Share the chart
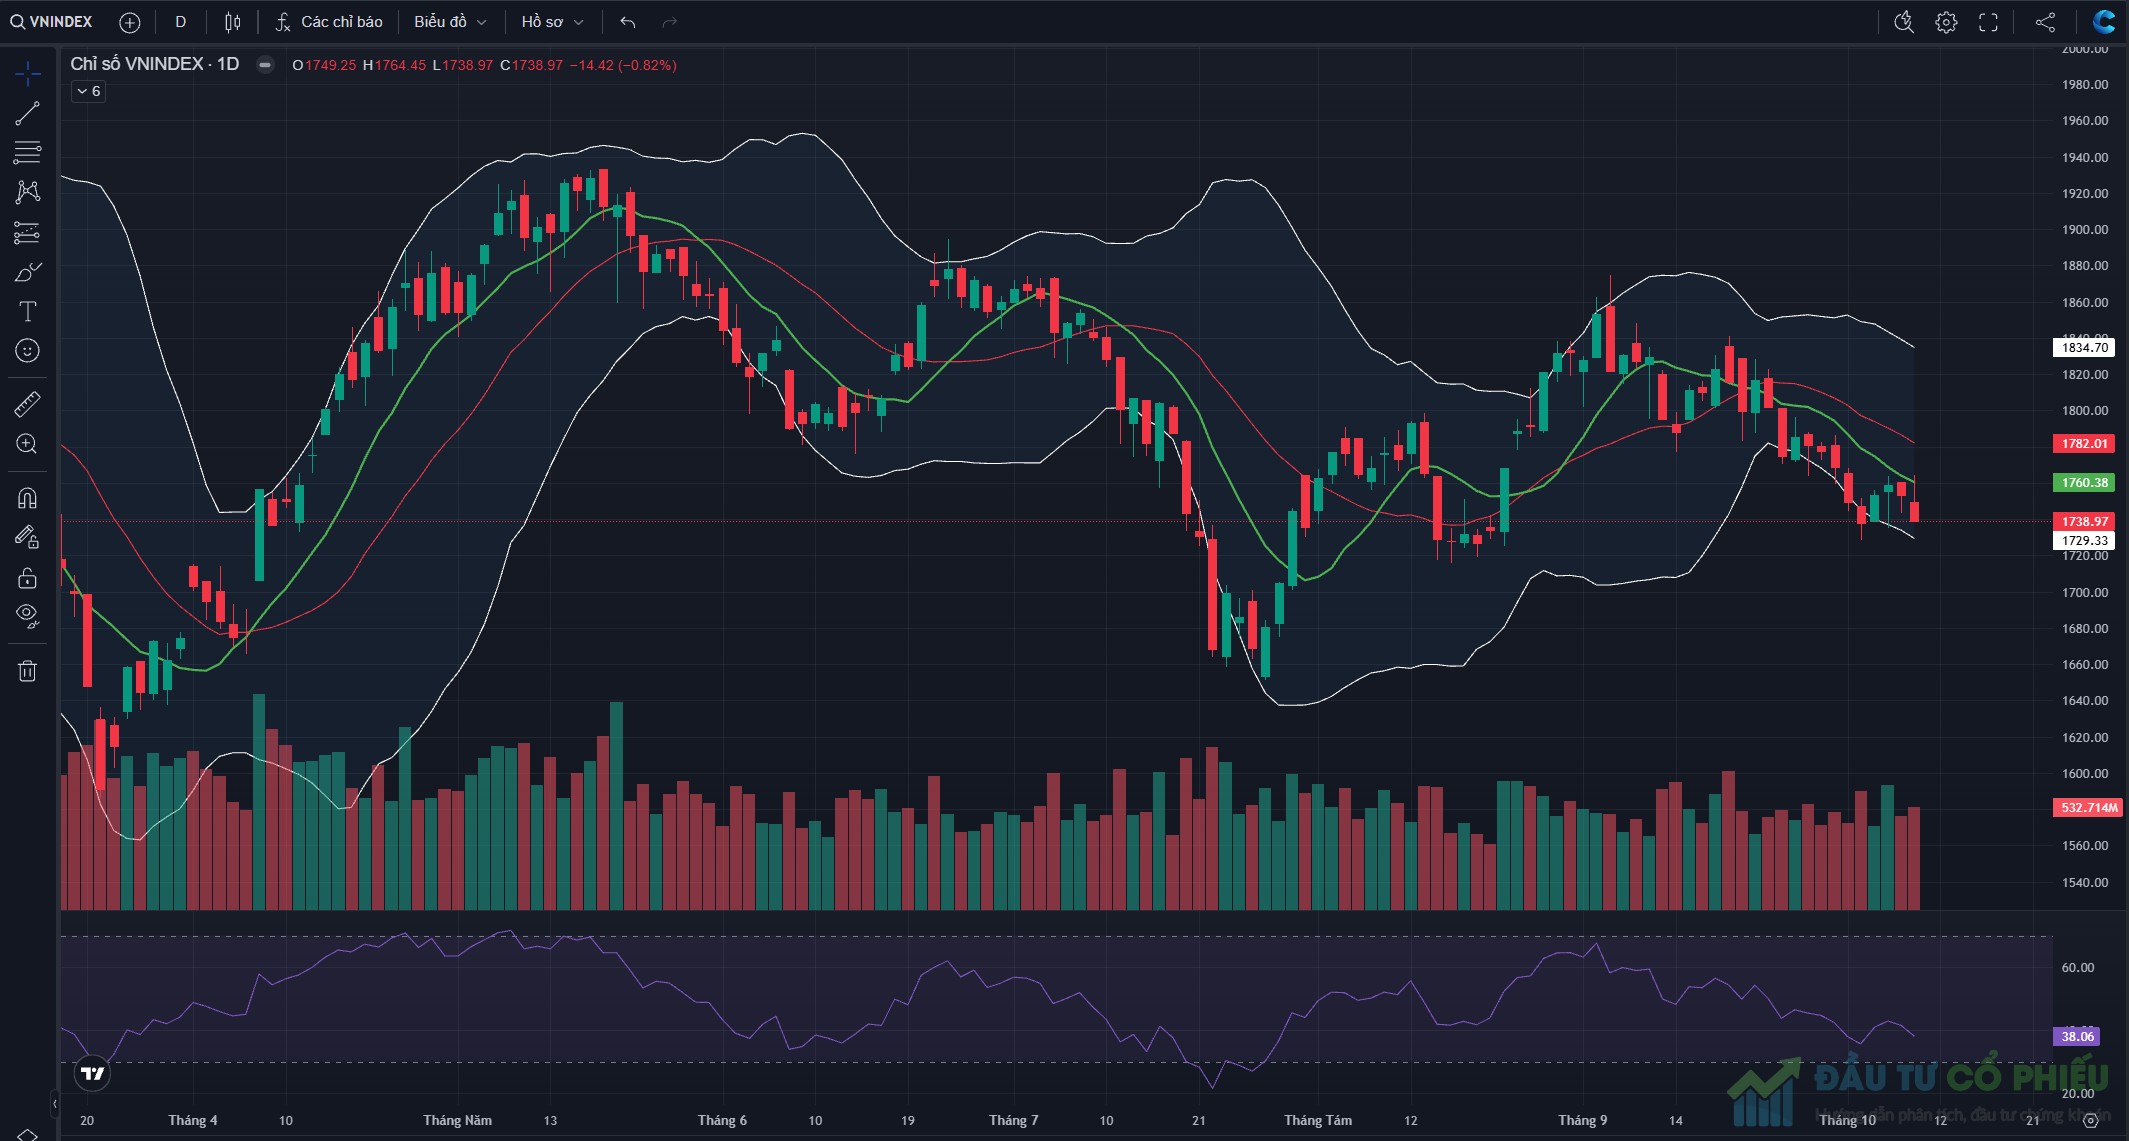 [2046, 22]
